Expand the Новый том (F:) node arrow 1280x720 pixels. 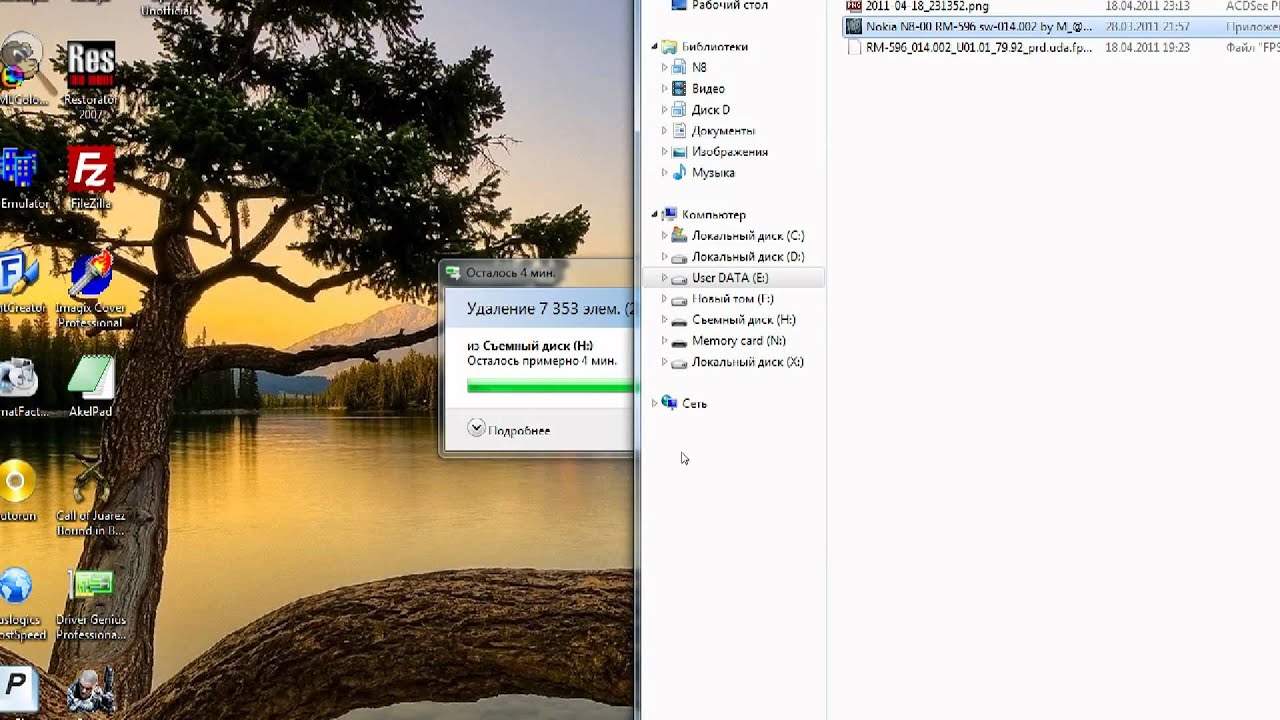coord(664,299)
